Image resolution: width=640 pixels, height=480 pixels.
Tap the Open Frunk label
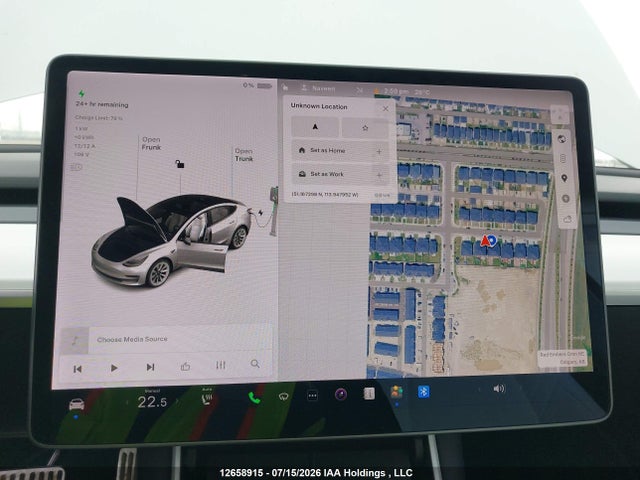click(151, 143)
